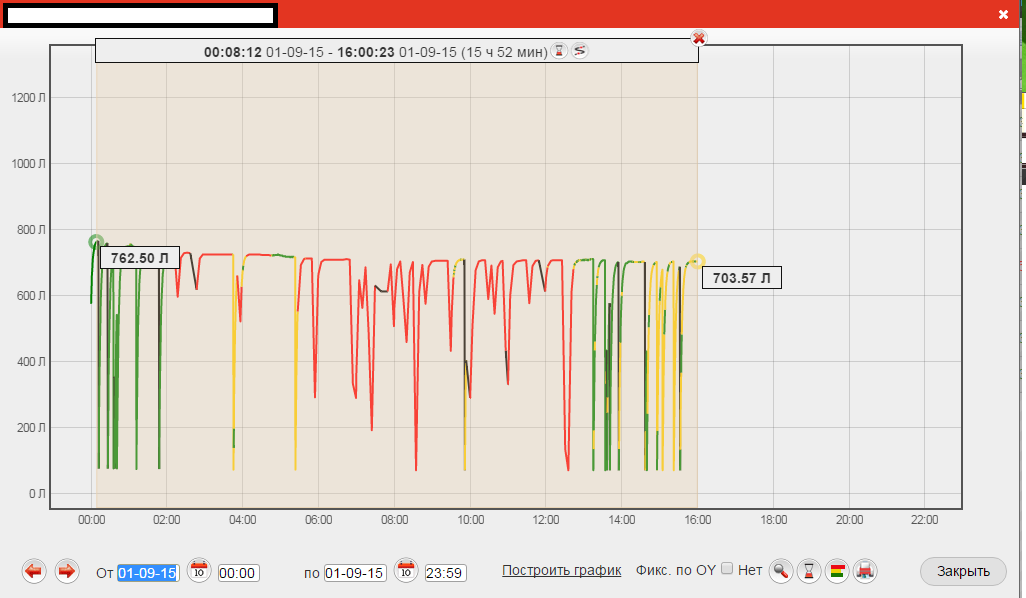Image resolution: width=1026 pixels, height=598 pixels.
Task: Click the route track icon in selection header
Action: pyautogui.click(x=580, y=50)
